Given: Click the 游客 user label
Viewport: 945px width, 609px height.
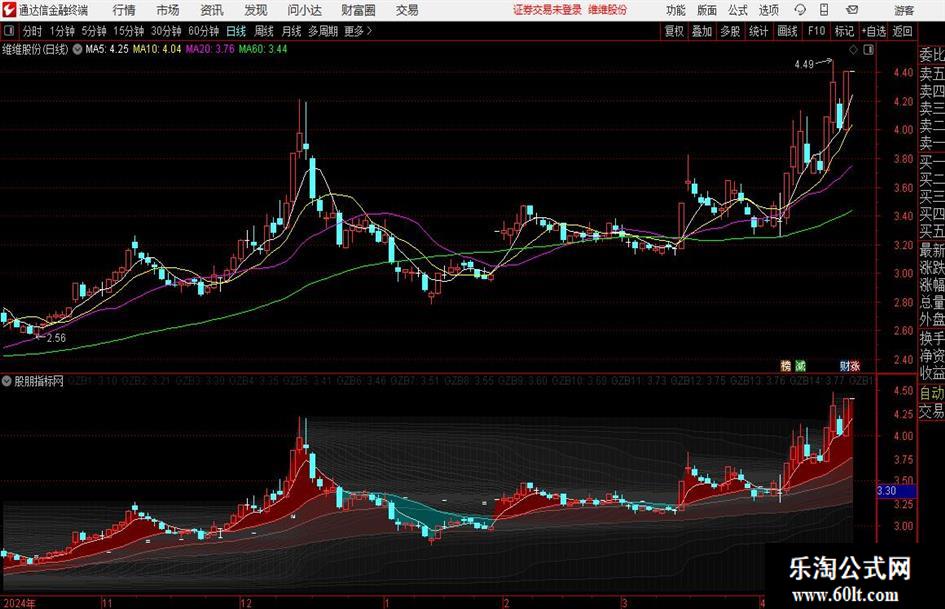Looking at the screenshot, I should [x=904, y=10].
